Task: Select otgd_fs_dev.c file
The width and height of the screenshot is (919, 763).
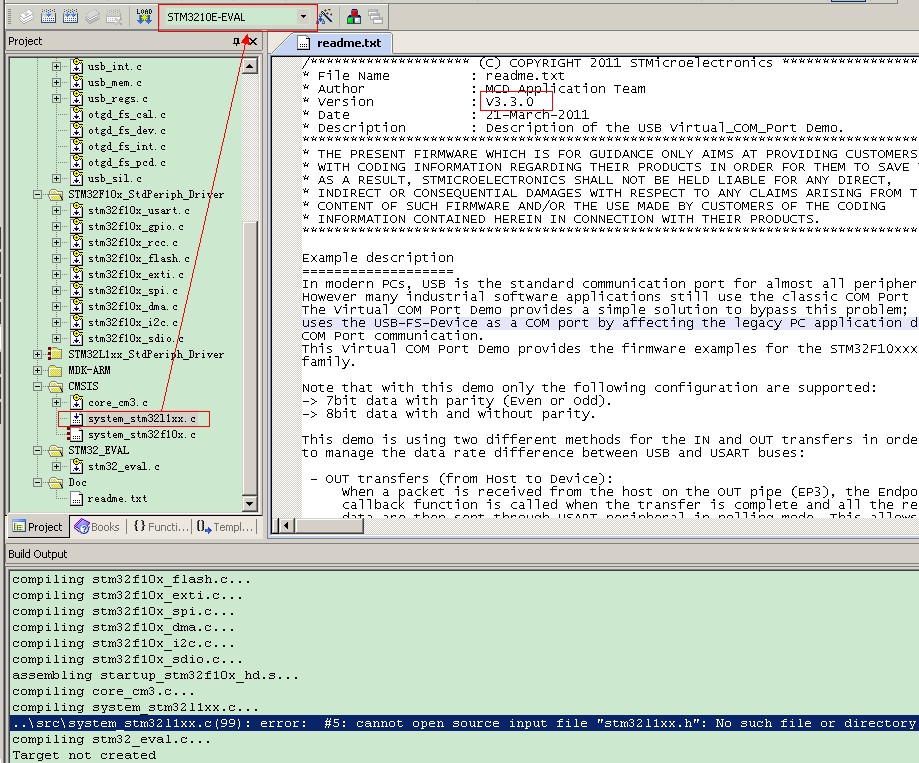Action: (127, 130)
